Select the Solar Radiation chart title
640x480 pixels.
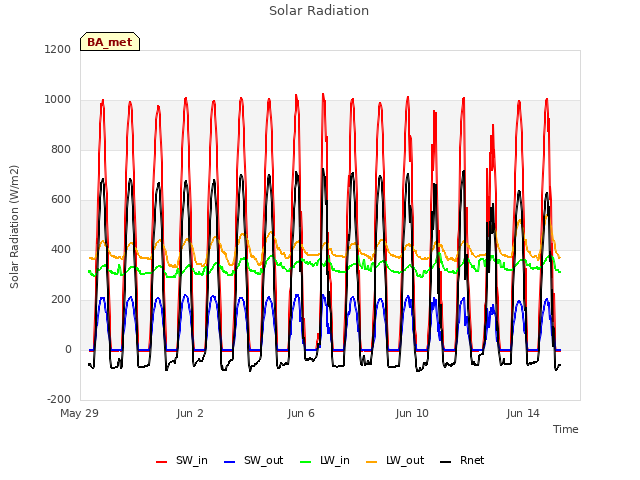coord(319,11)
